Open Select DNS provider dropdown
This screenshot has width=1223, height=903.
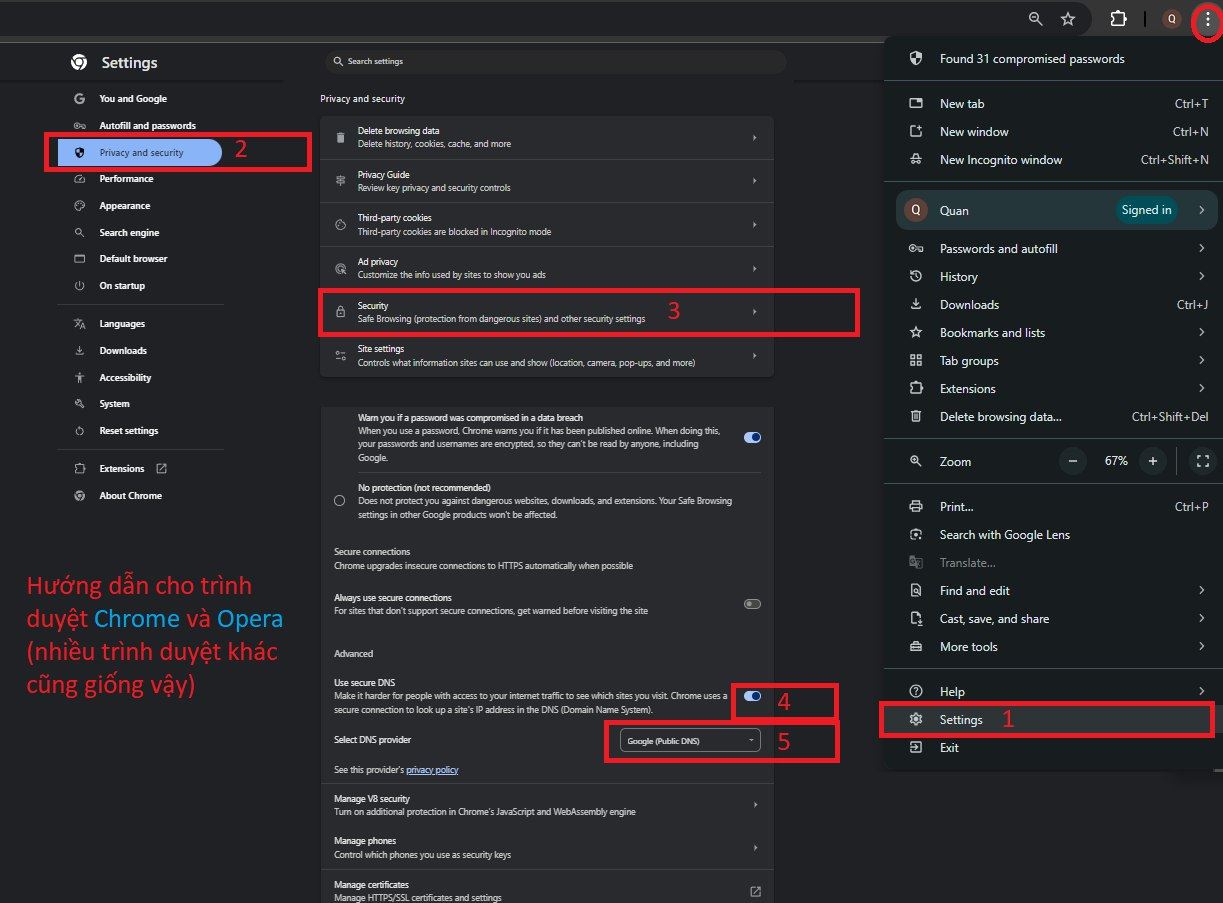pyautogui.click(x=690, y=740)
